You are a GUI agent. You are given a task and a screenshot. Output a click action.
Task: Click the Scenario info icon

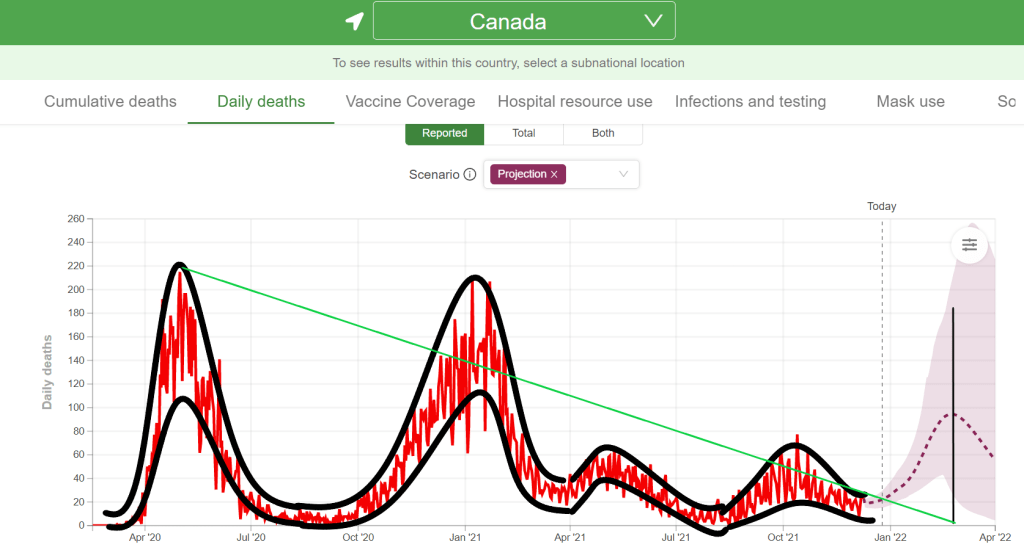(470, 174)
